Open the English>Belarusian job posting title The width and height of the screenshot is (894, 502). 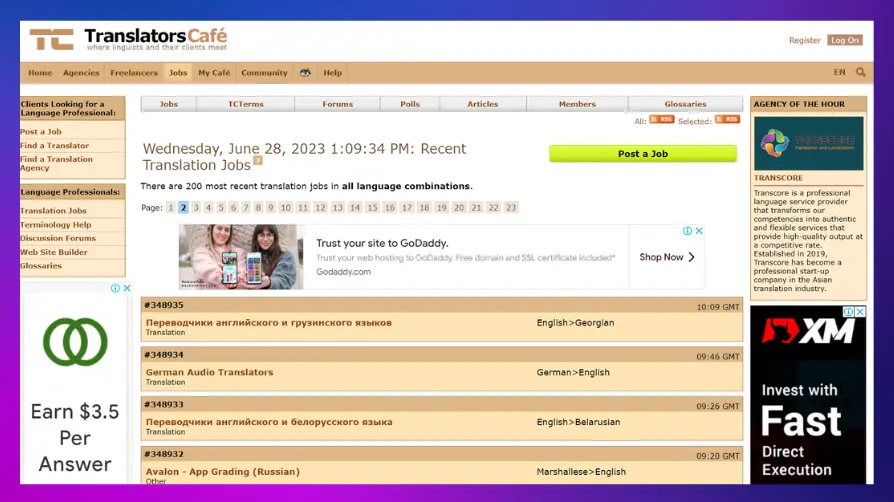click(269, 422)
